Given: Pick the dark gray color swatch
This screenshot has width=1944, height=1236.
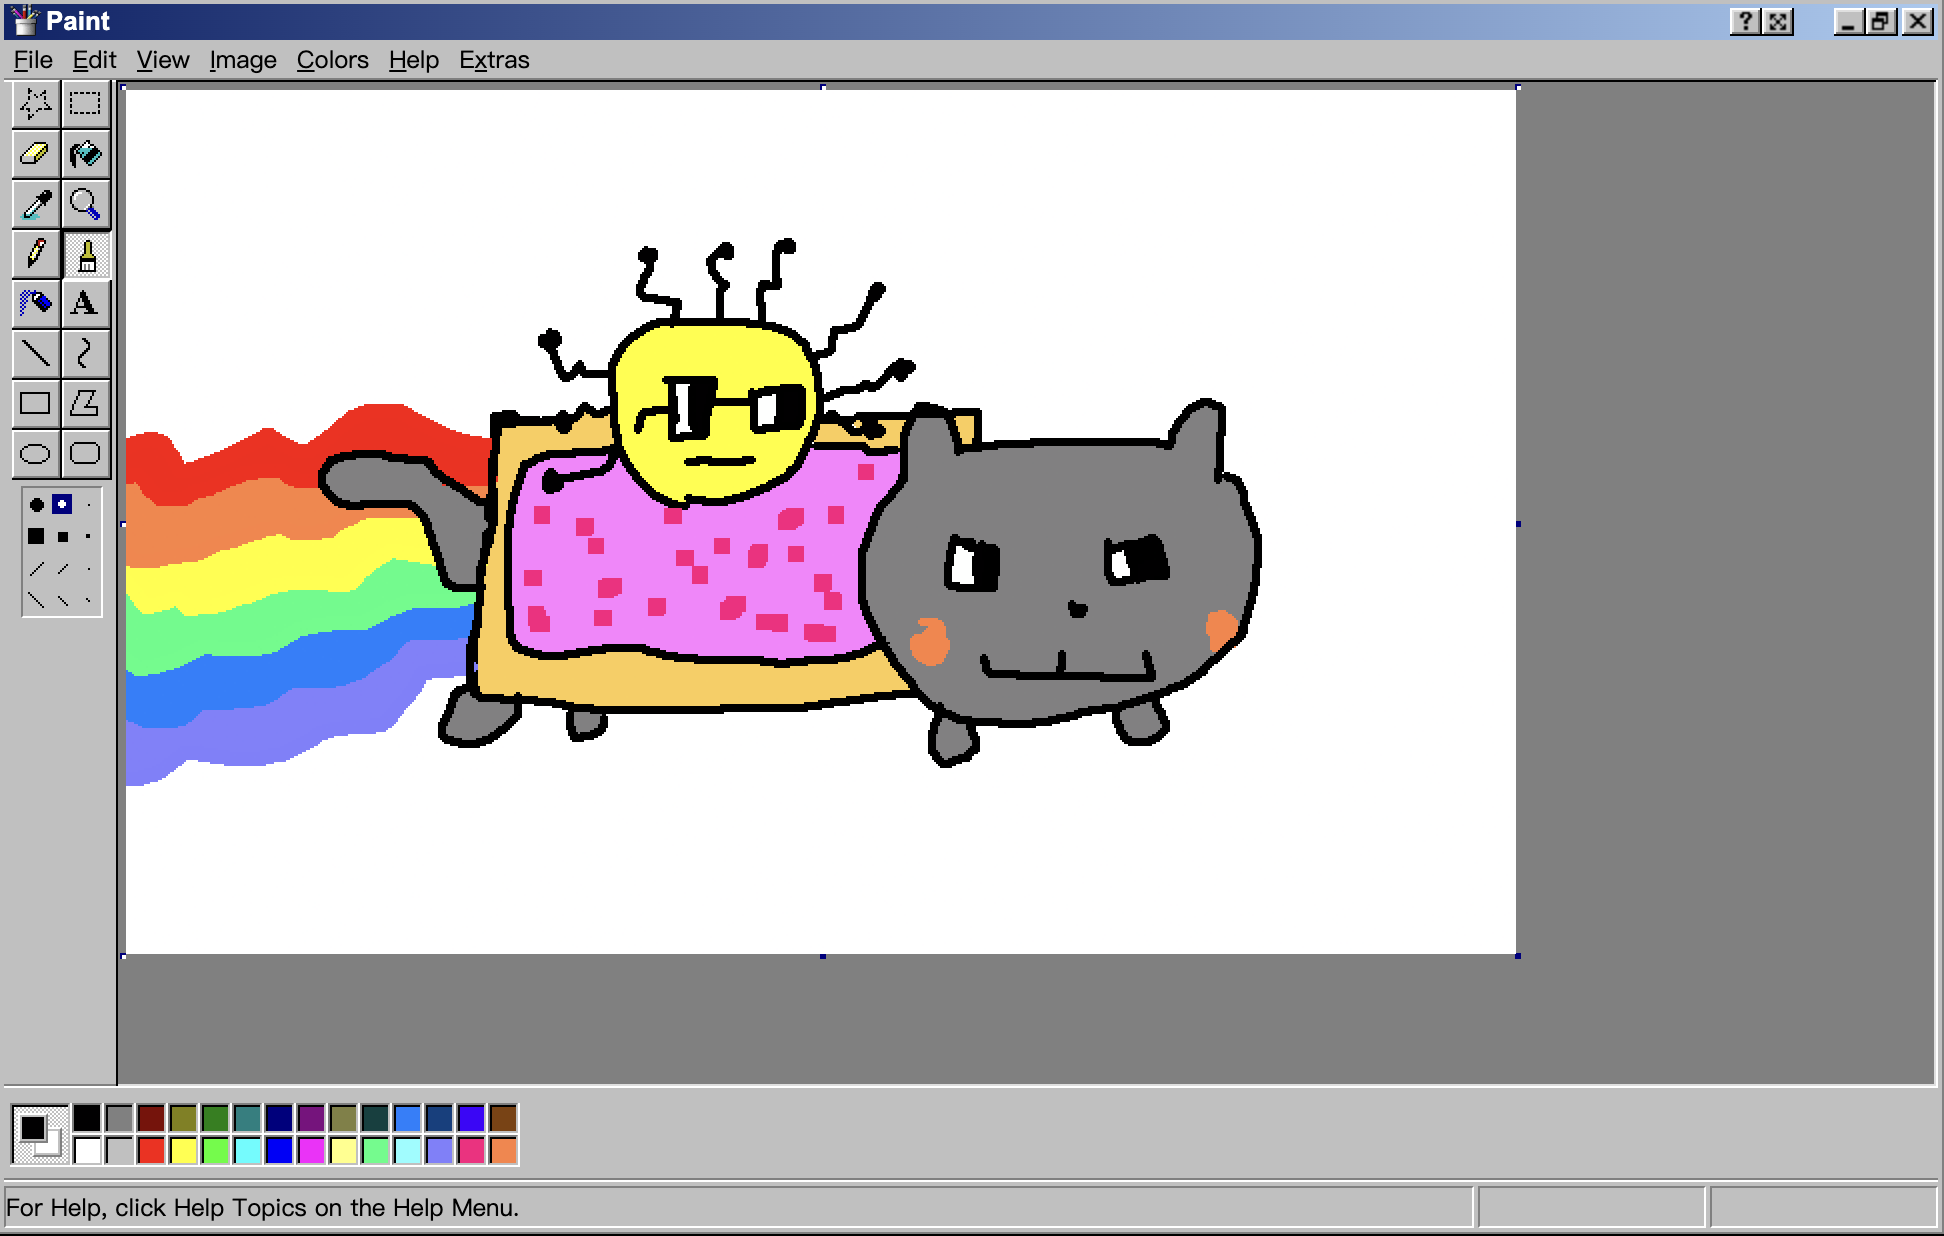Looking at the screenshot, I should click(x=119, y=1118).
